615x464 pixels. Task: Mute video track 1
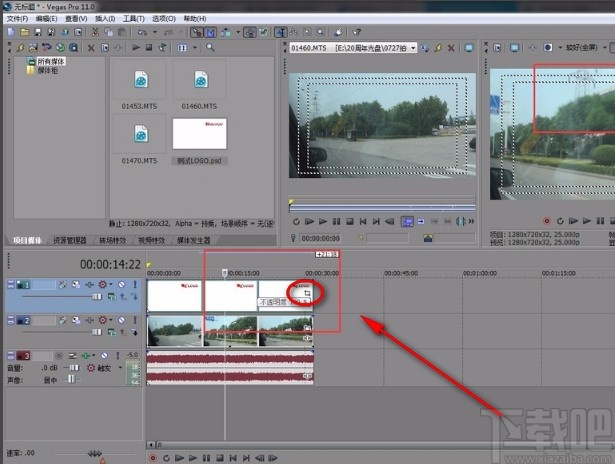point(119,285)
